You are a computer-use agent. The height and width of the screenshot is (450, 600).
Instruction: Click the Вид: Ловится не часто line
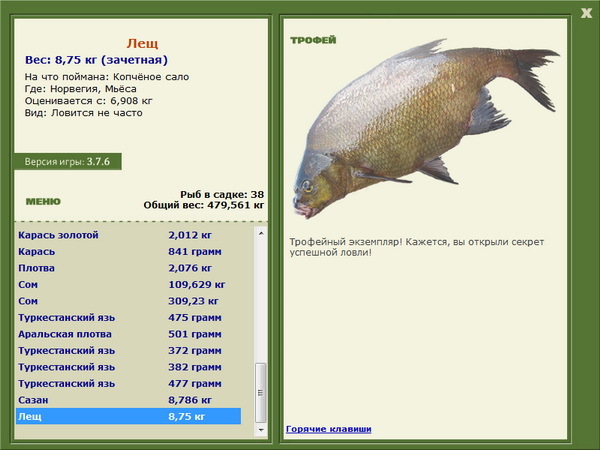click(83, 113)
